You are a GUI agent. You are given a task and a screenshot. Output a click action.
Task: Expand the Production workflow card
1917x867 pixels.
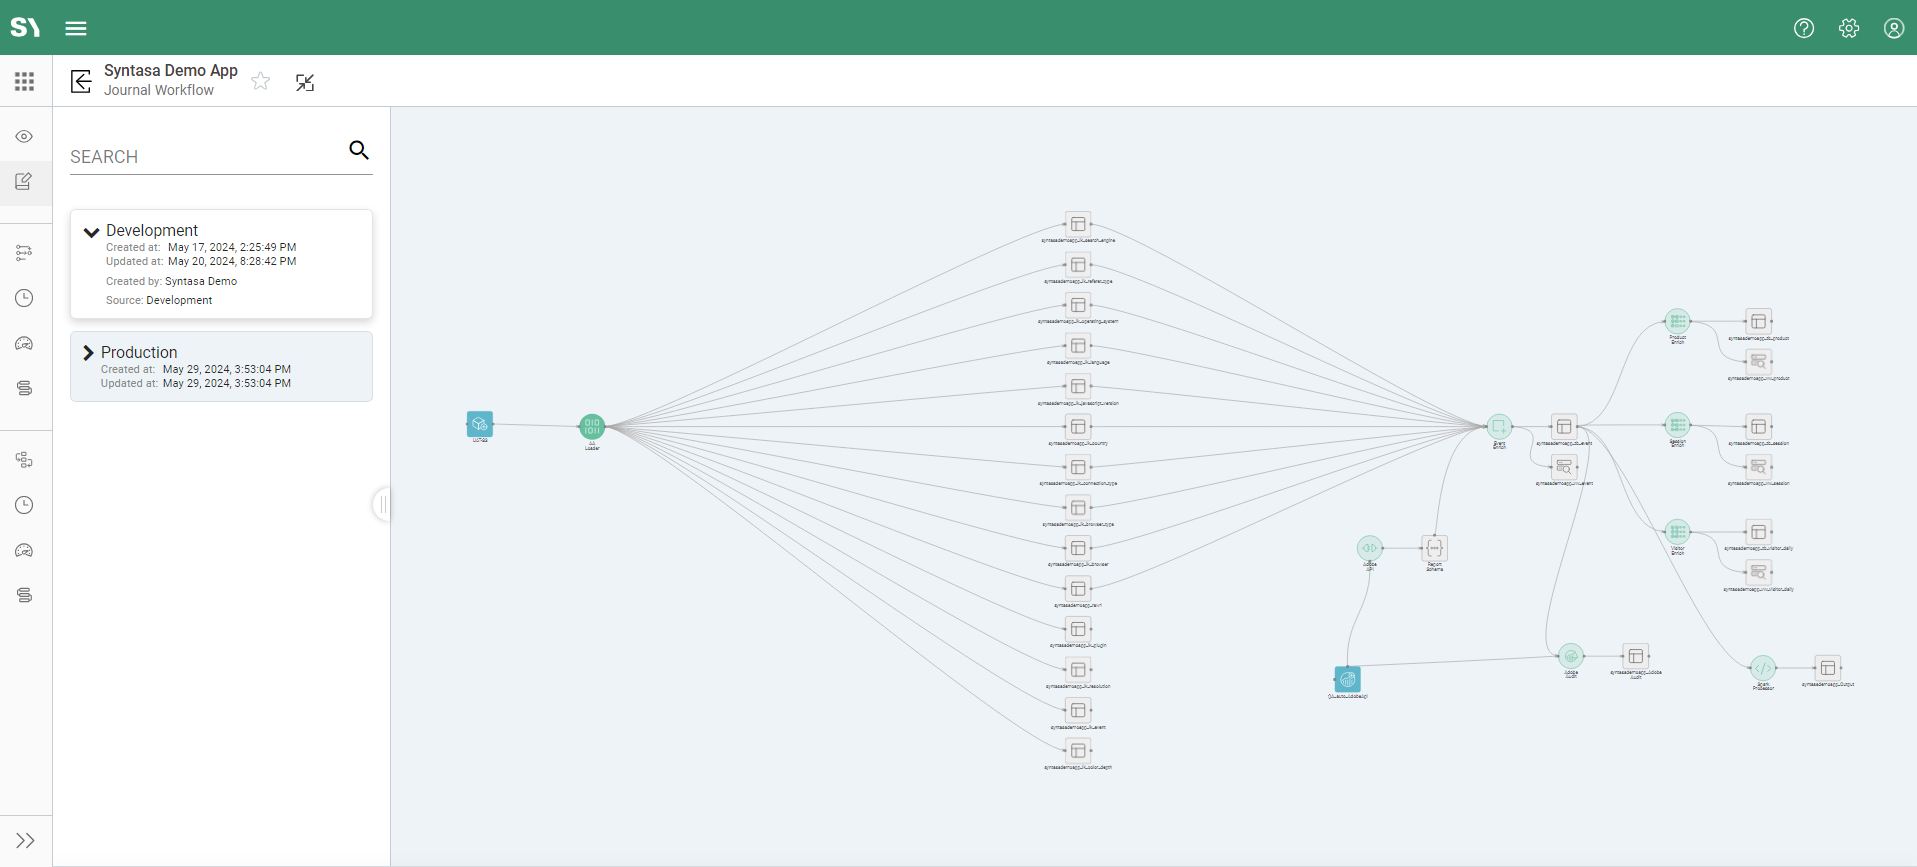pyautogui.click(x=88, y=353)
